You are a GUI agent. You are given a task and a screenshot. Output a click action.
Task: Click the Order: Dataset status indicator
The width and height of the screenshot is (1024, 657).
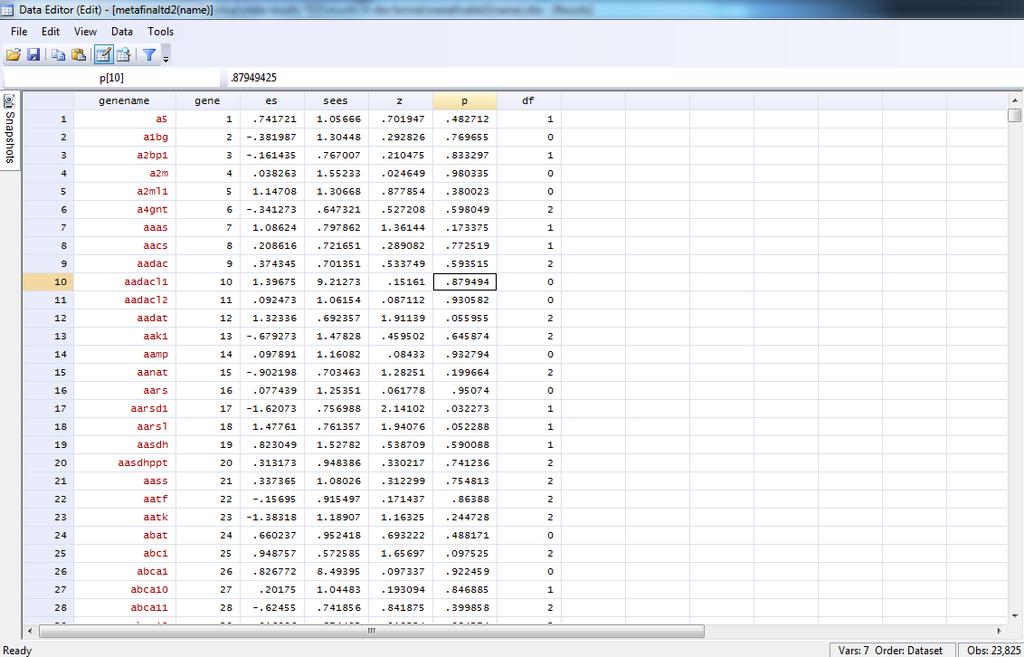tap(908, 650)
